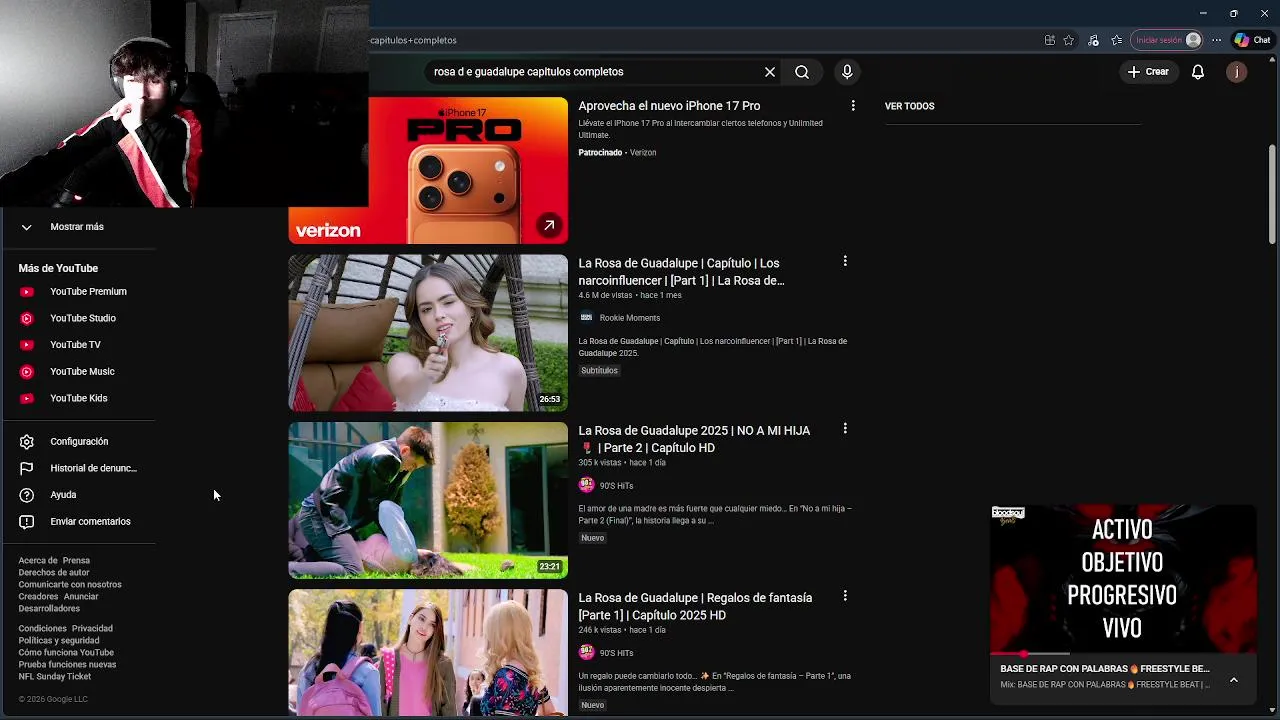
Task: Click the Rookie Moments channel name
Action: 630,318
